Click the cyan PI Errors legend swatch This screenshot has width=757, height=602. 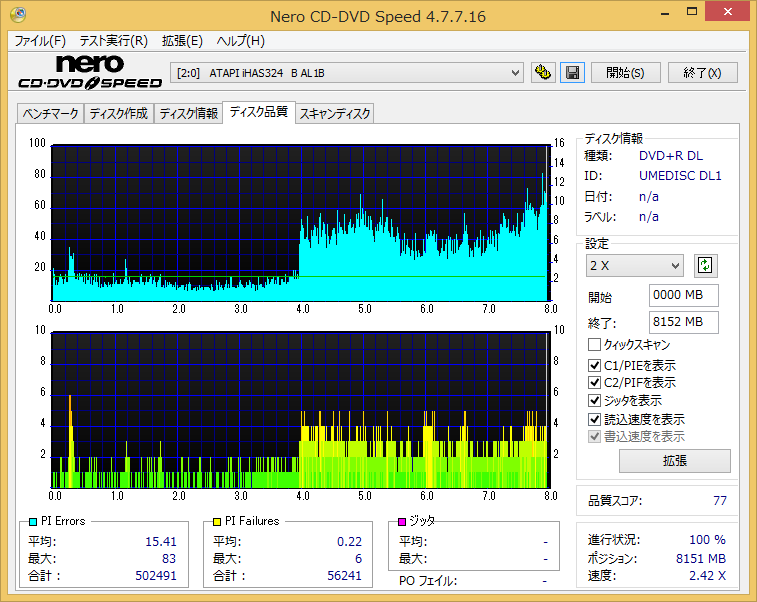tap(33, 521)
